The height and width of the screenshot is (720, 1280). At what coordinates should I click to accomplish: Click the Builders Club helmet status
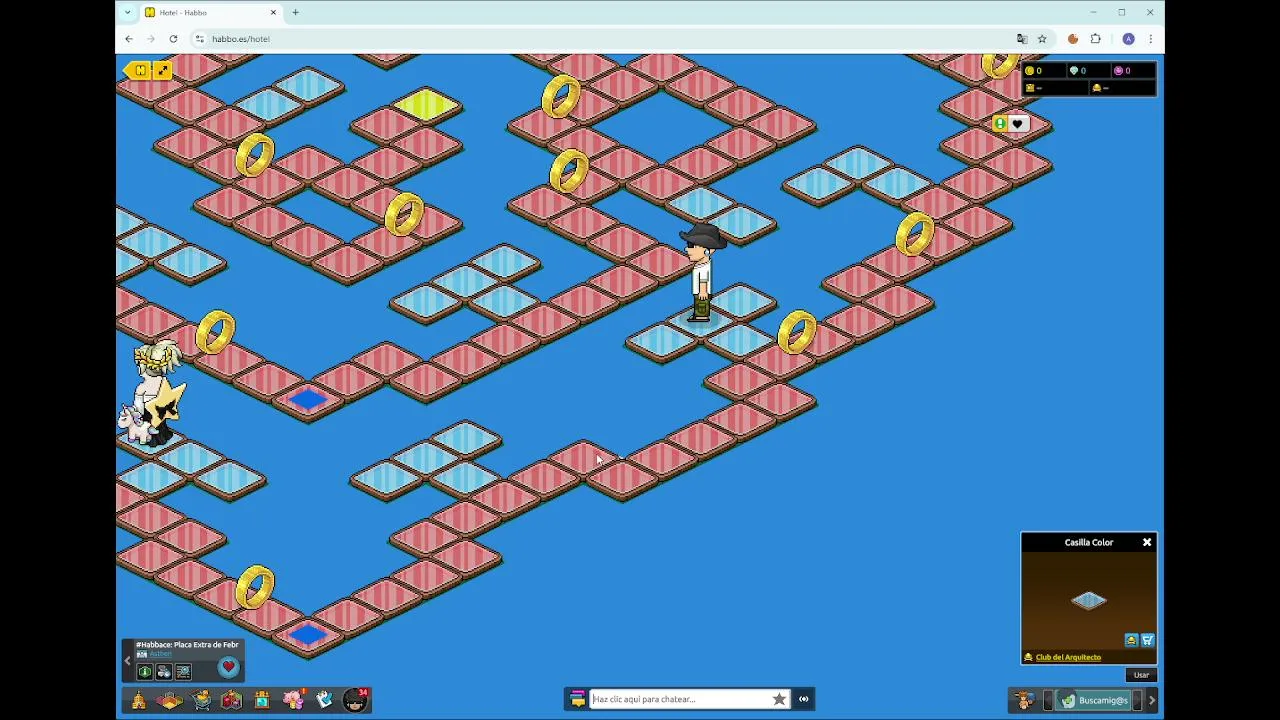coord(1123,88)
